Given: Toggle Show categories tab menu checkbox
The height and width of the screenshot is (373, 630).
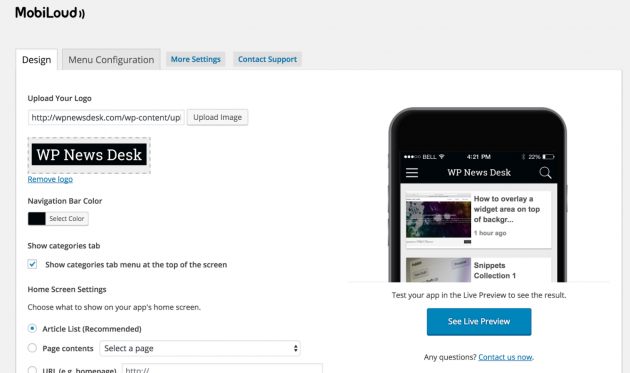Looking at the screenshot, I should pos(33,264).
